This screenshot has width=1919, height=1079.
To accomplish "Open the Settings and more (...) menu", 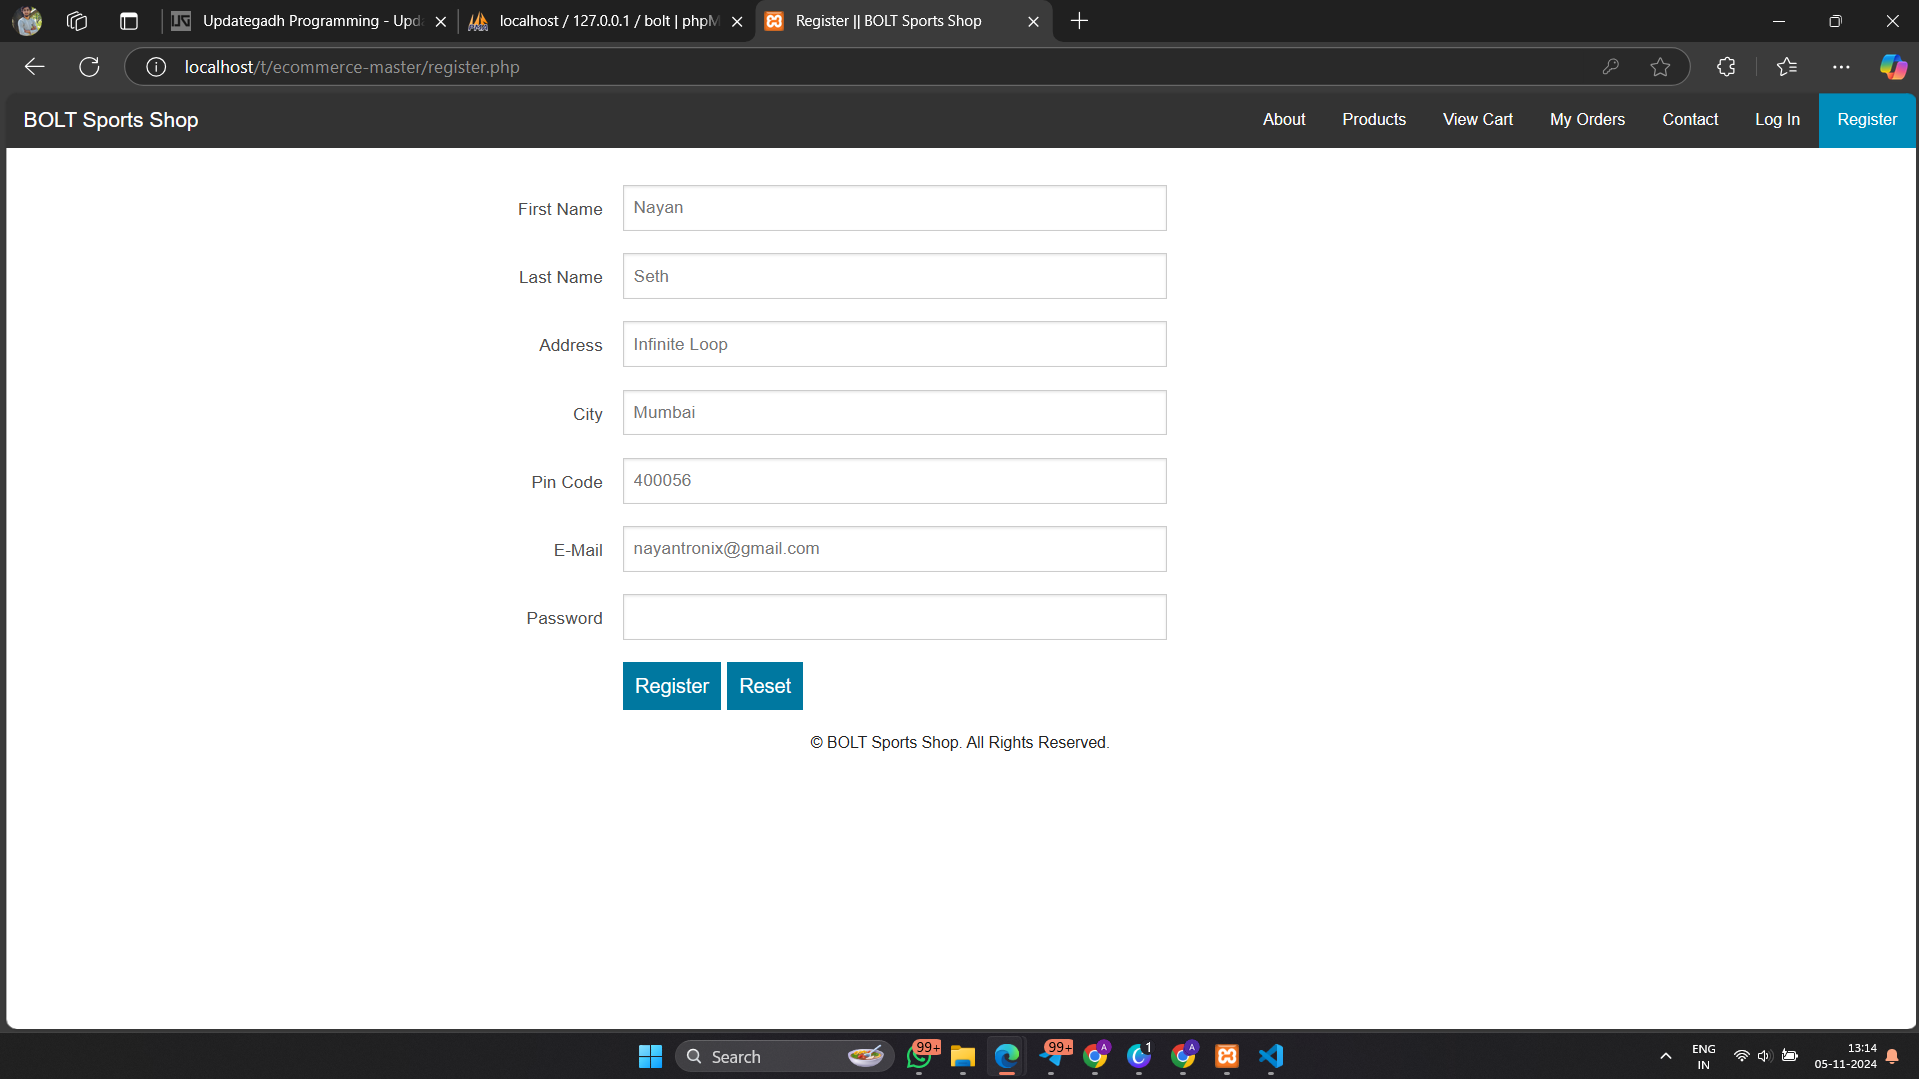I will click(x=1843, y=67).
